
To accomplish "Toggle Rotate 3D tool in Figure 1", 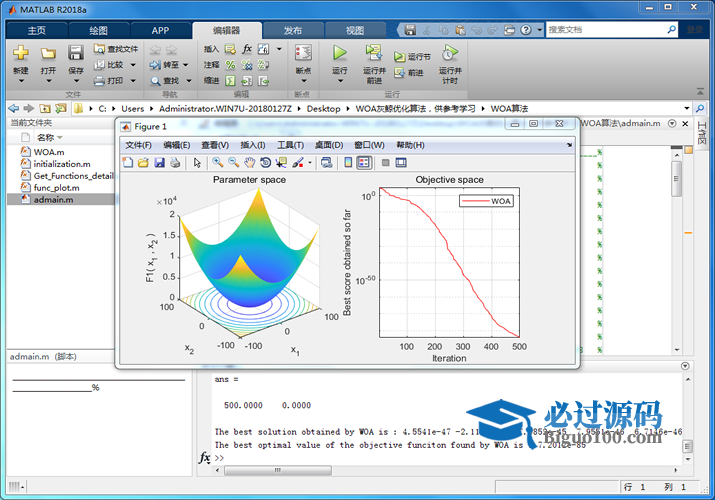I will (x=265, y=163).
